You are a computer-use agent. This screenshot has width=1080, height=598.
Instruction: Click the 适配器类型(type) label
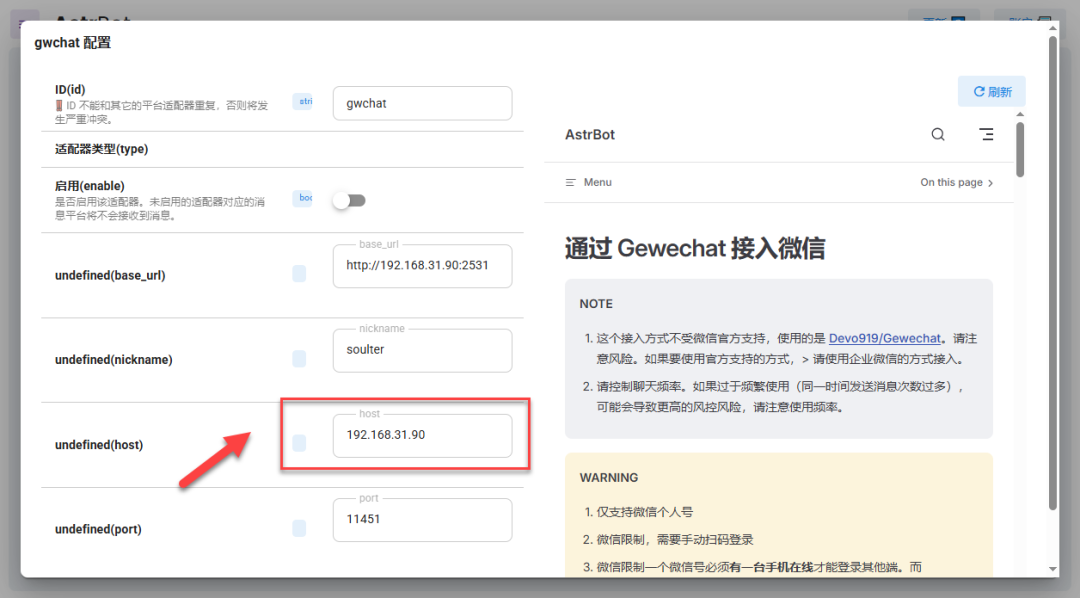(101, 149)
